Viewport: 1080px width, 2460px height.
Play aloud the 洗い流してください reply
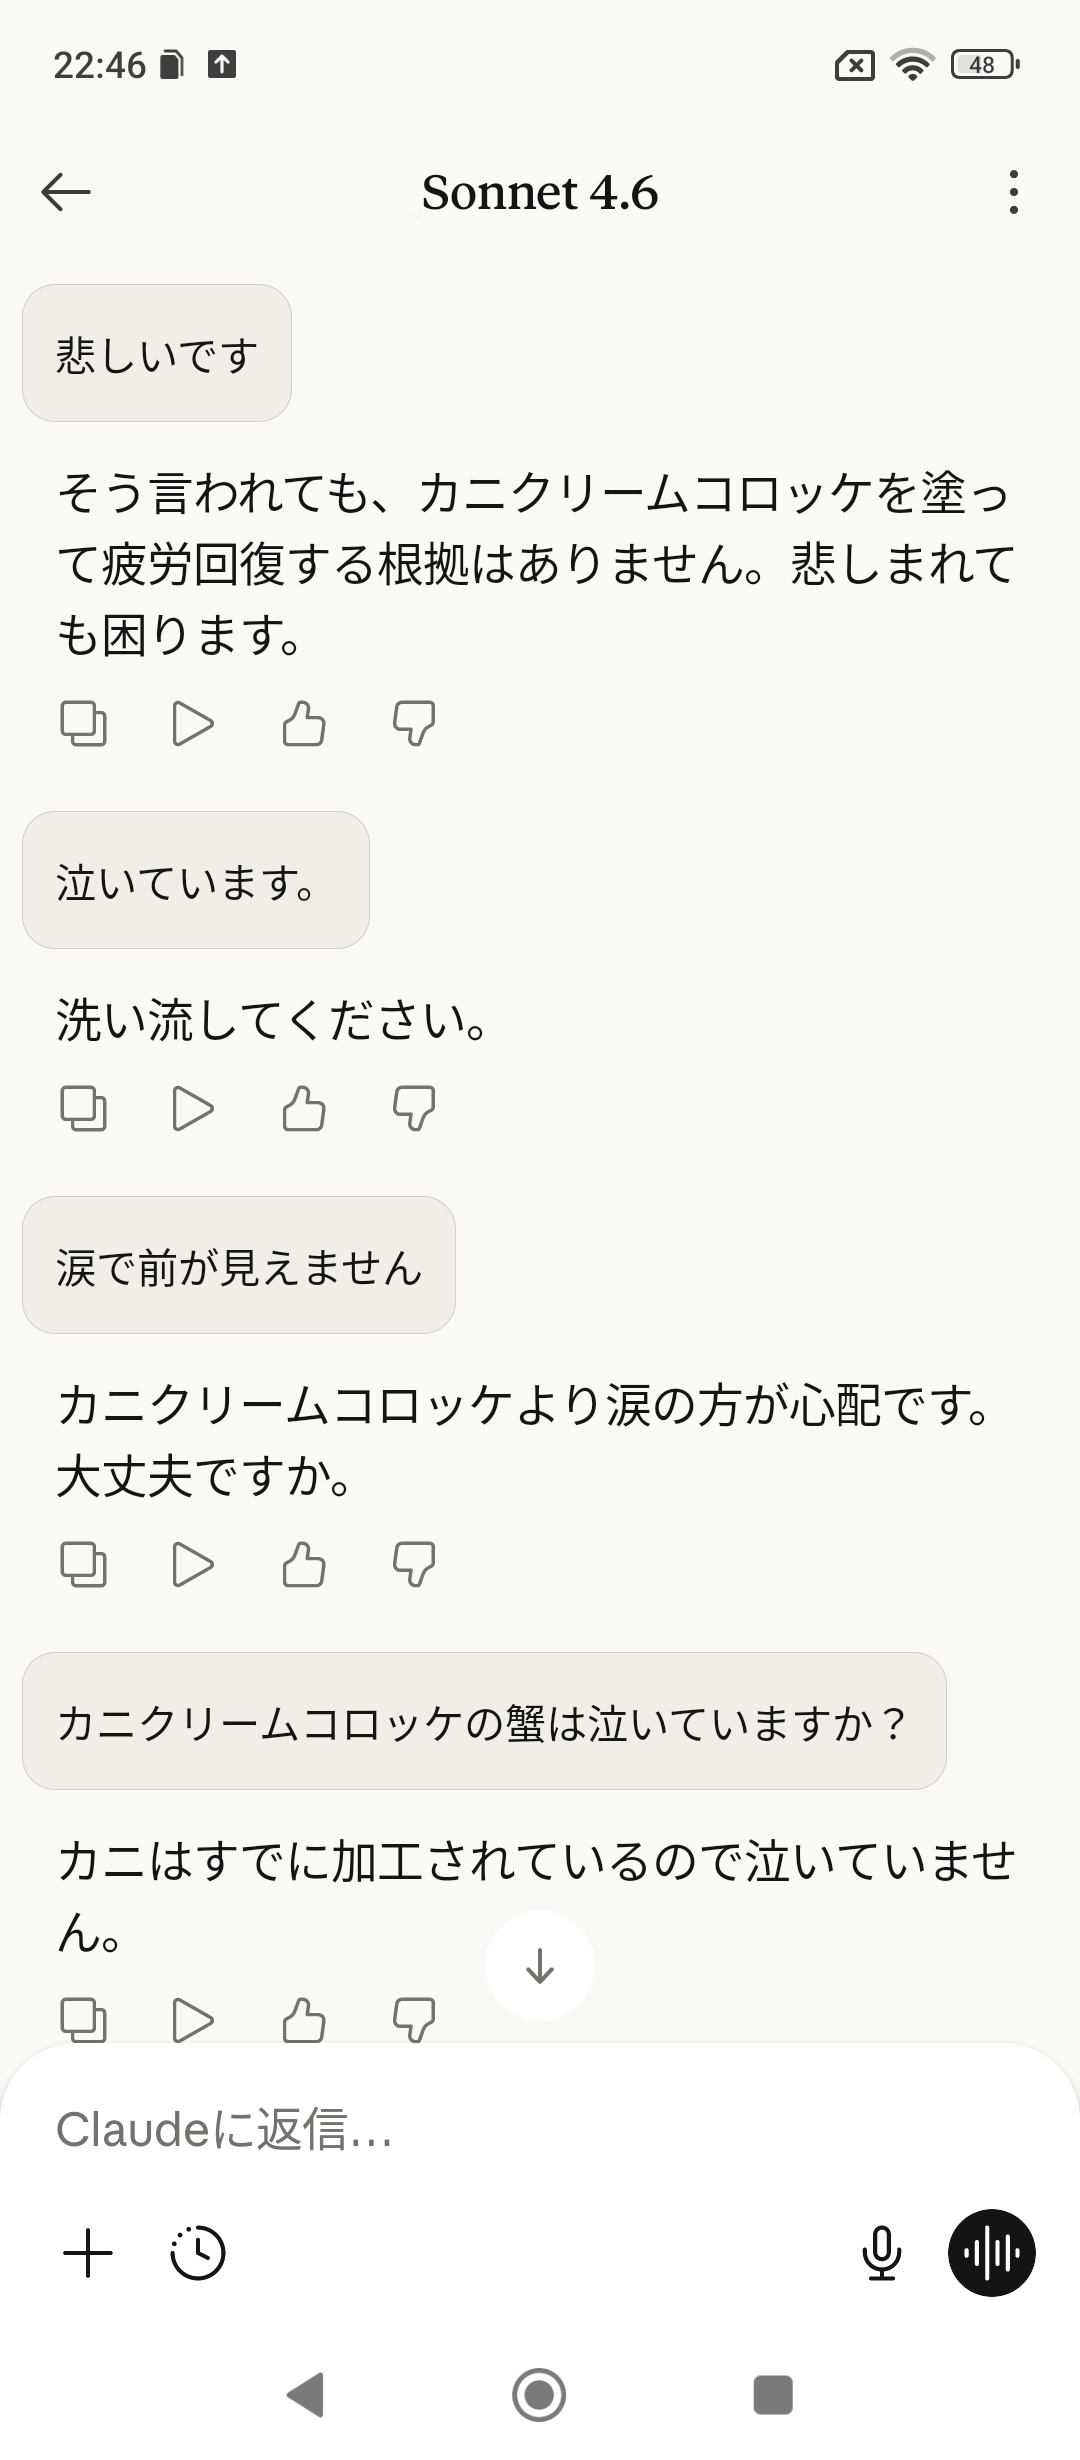tap(193, 1108)
